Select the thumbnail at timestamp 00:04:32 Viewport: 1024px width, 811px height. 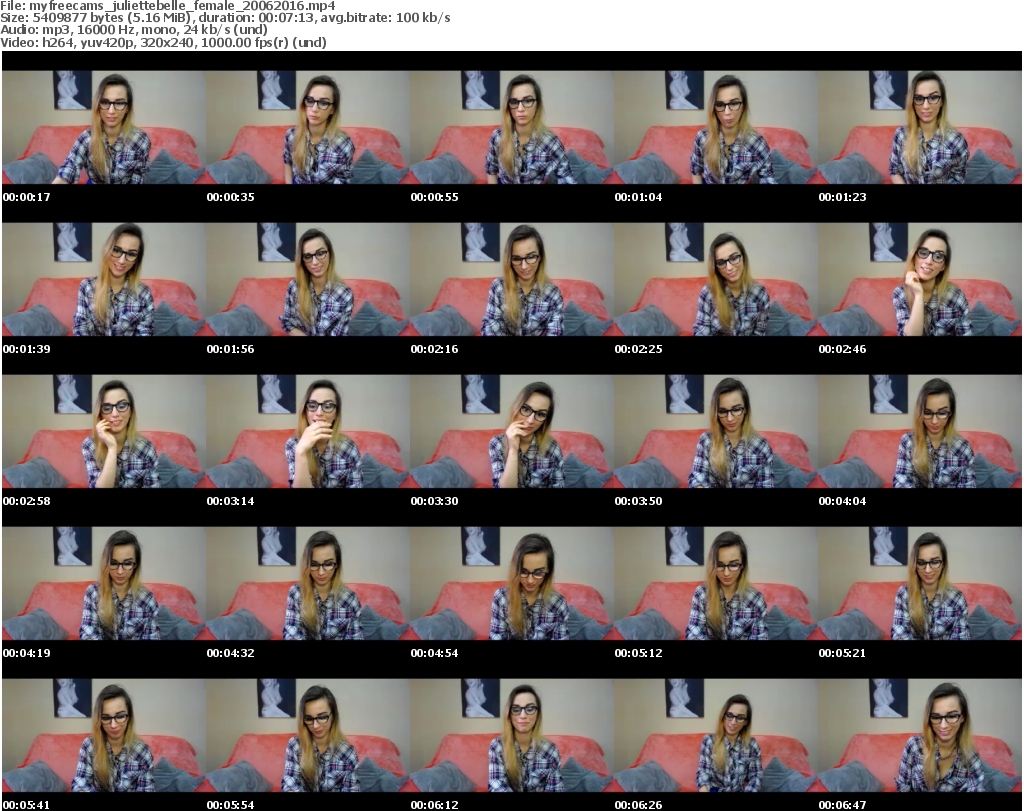tap(308, 583)
